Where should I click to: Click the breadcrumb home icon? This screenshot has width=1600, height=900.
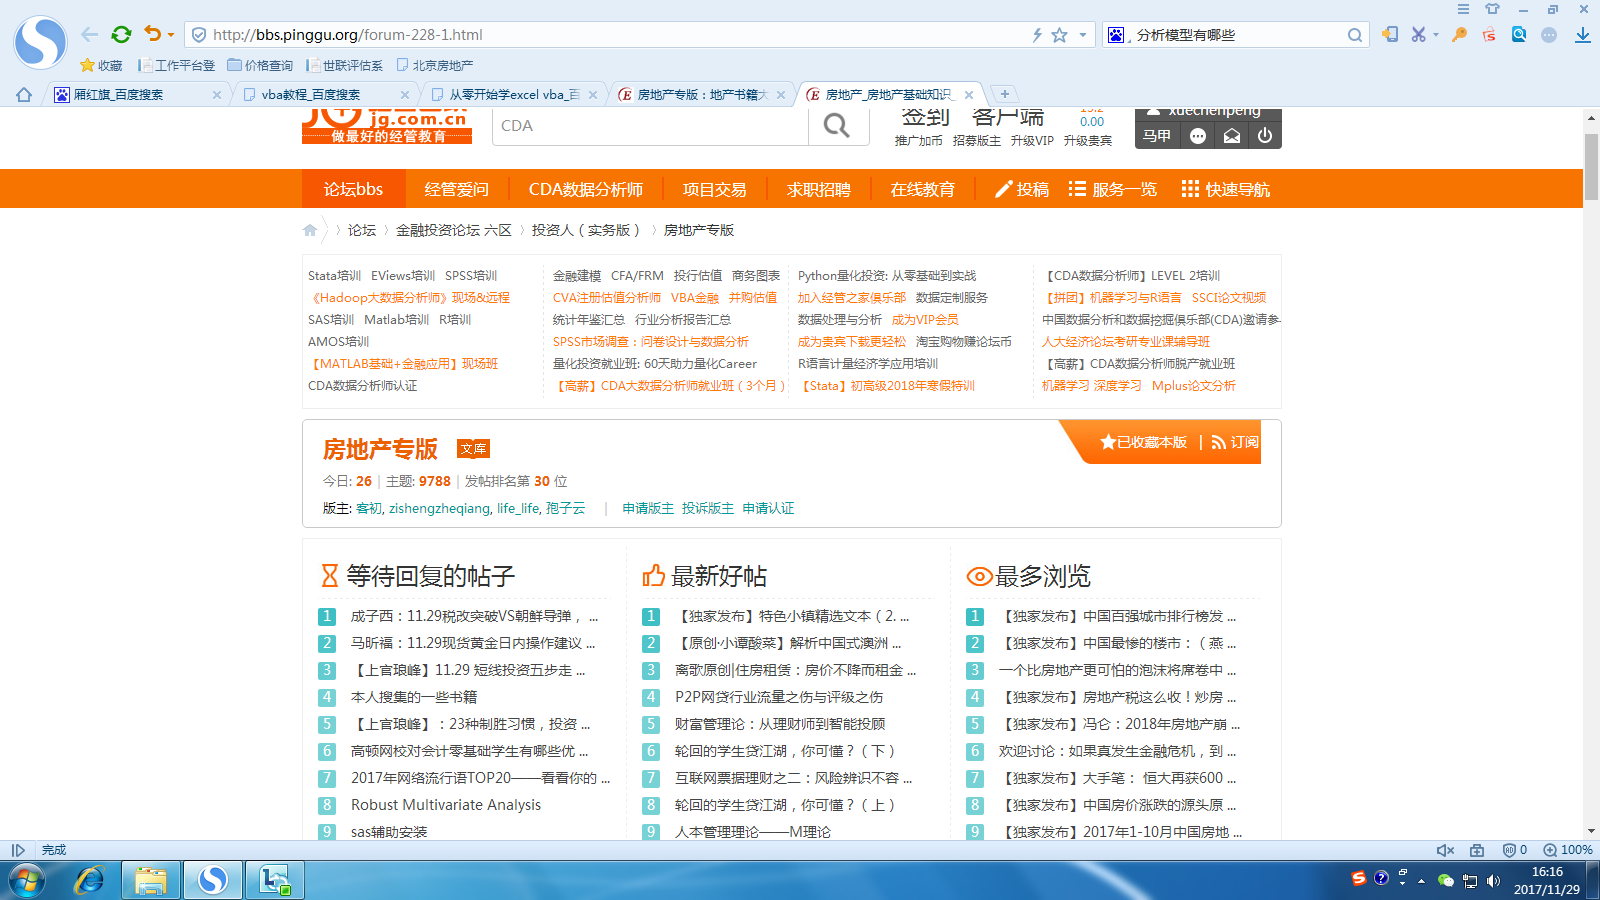[x=310, y=231]
